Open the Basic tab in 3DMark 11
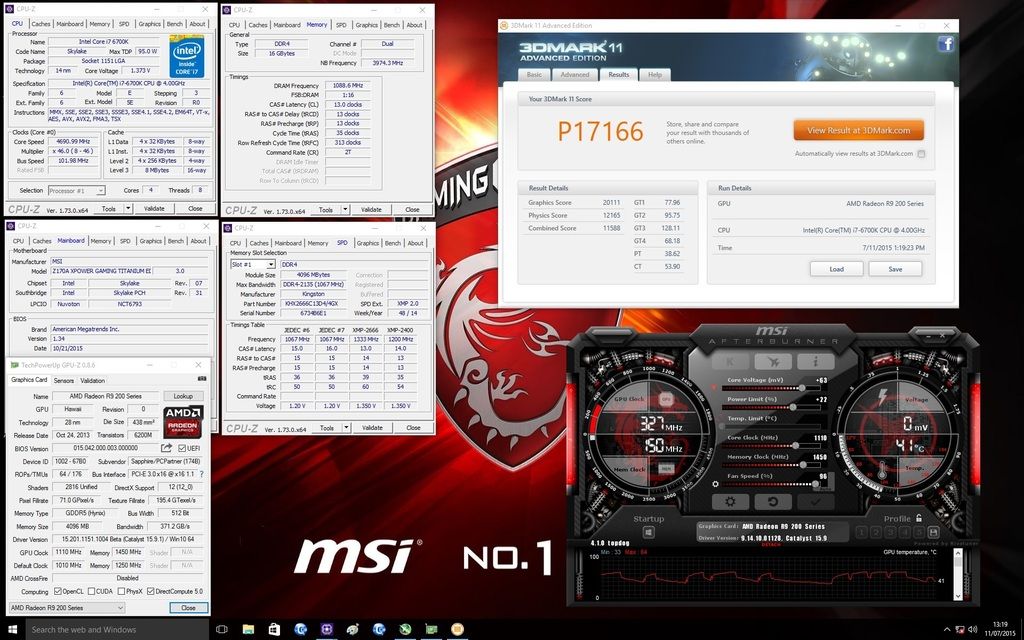 534,74
